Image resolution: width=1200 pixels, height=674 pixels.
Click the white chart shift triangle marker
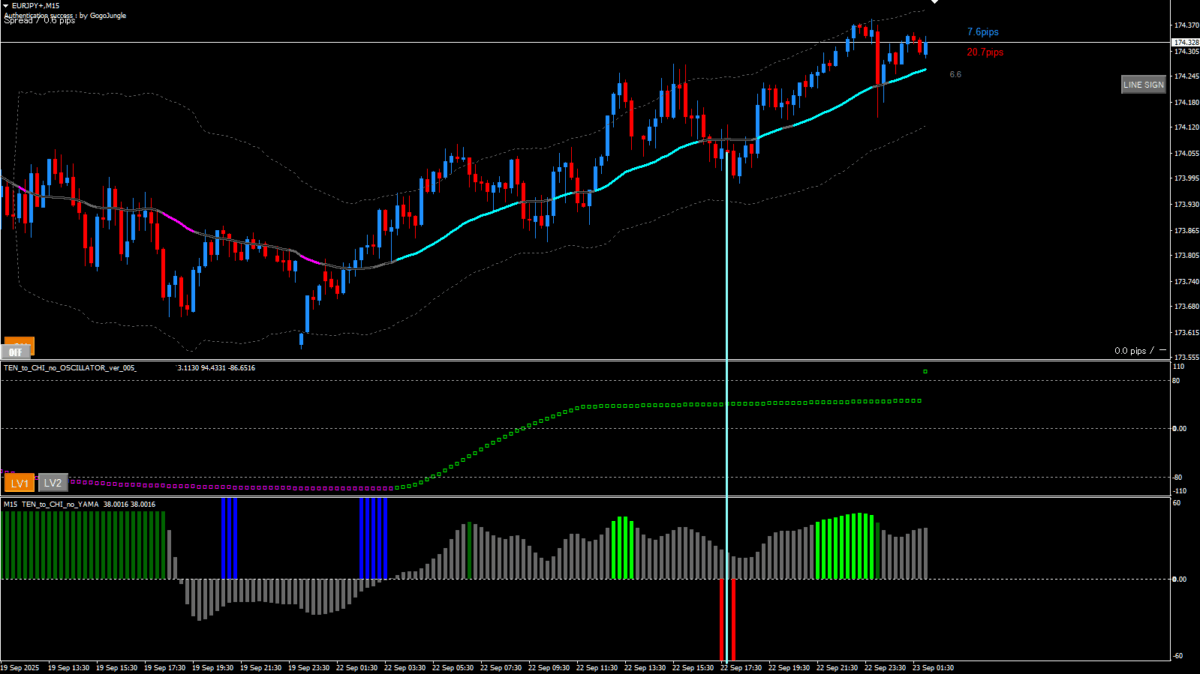tap(935, 3)
